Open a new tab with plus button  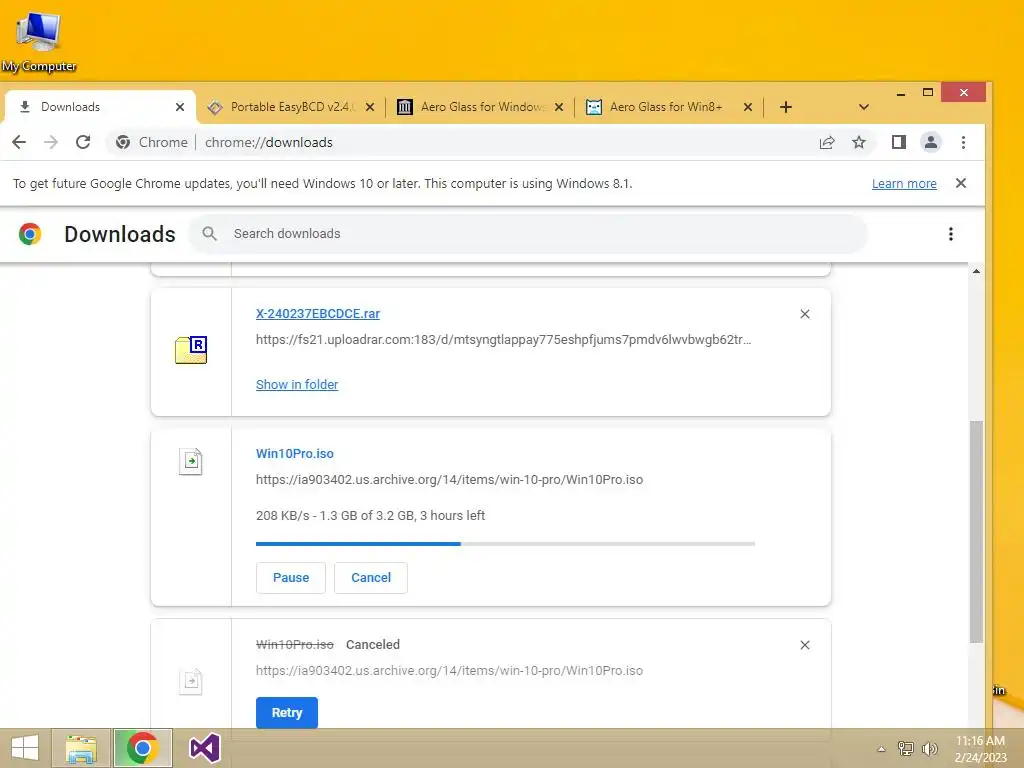point(786,106)
